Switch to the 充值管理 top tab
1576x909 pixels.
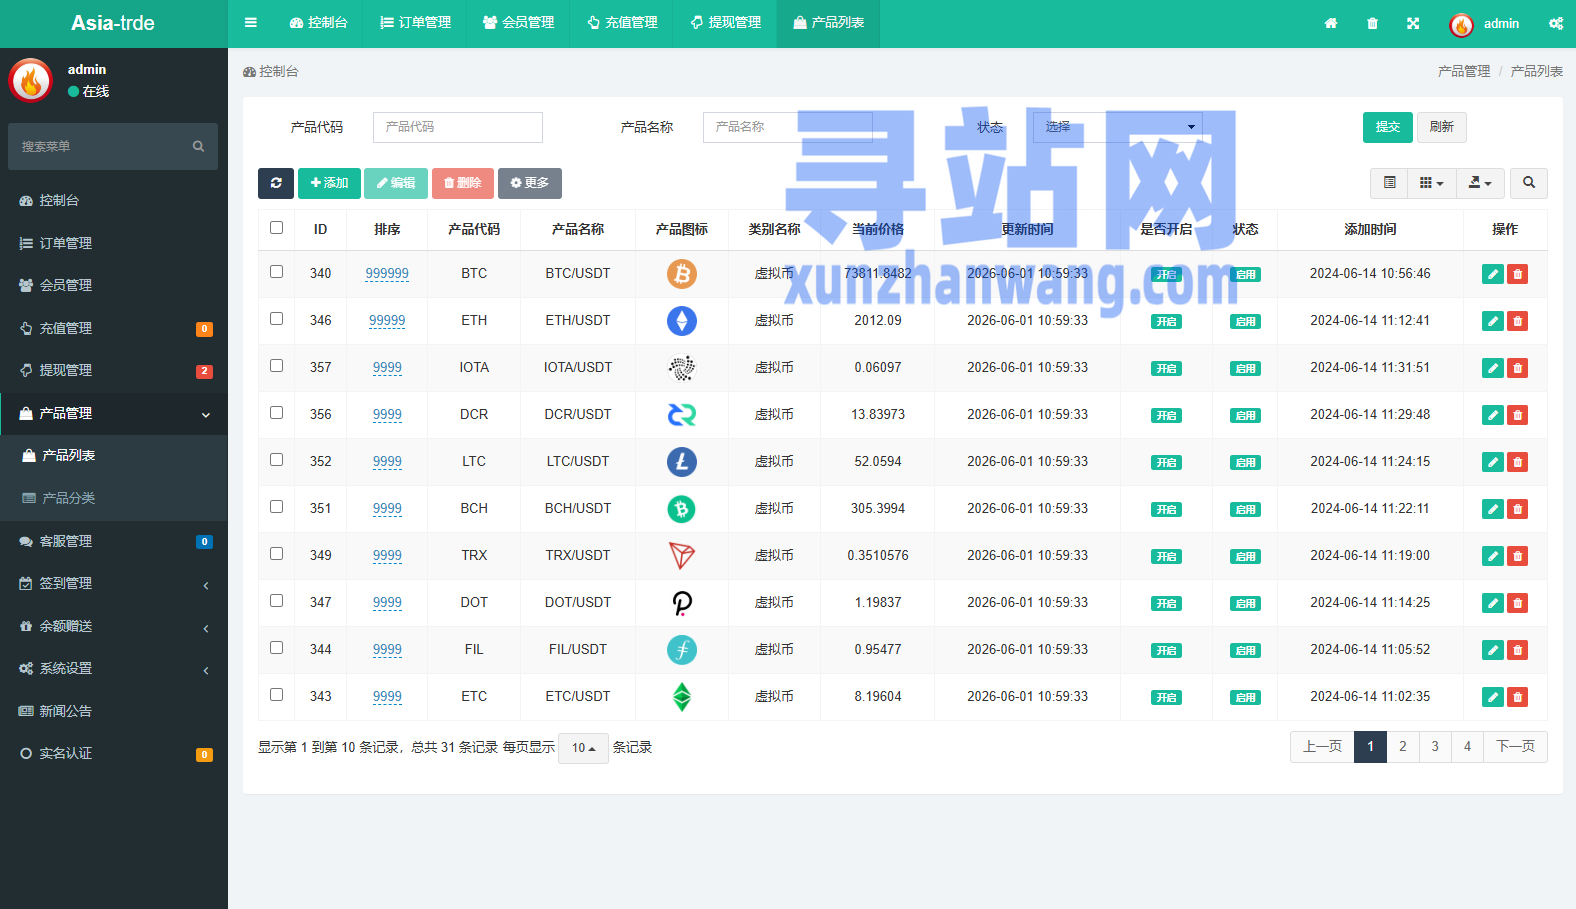[621, 23]
